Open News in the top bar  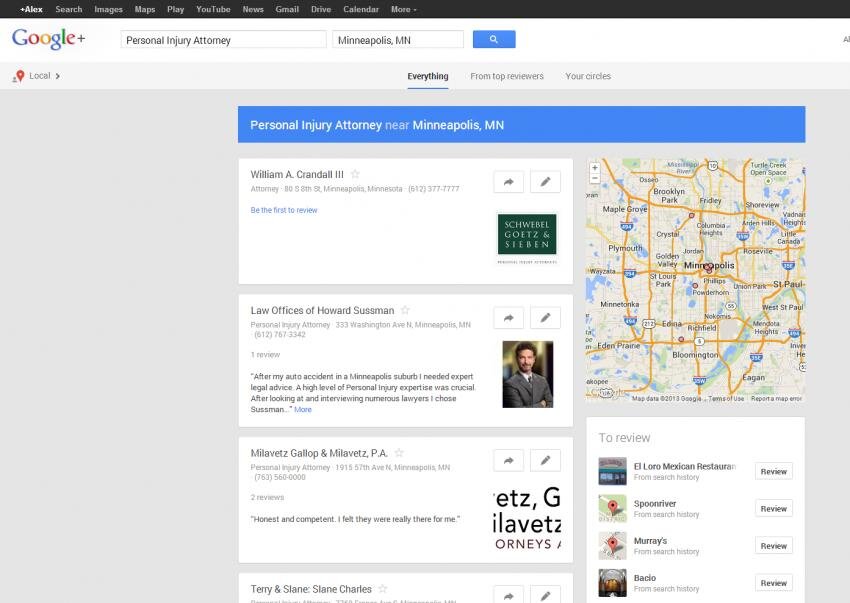pyautogui.click(x=253, y=9)
